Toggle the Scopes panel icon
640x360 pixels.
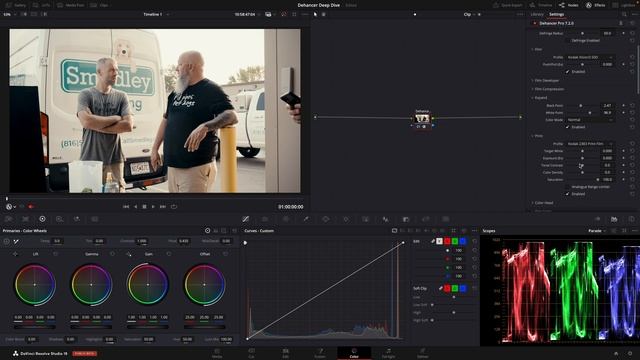pos(614,219)
